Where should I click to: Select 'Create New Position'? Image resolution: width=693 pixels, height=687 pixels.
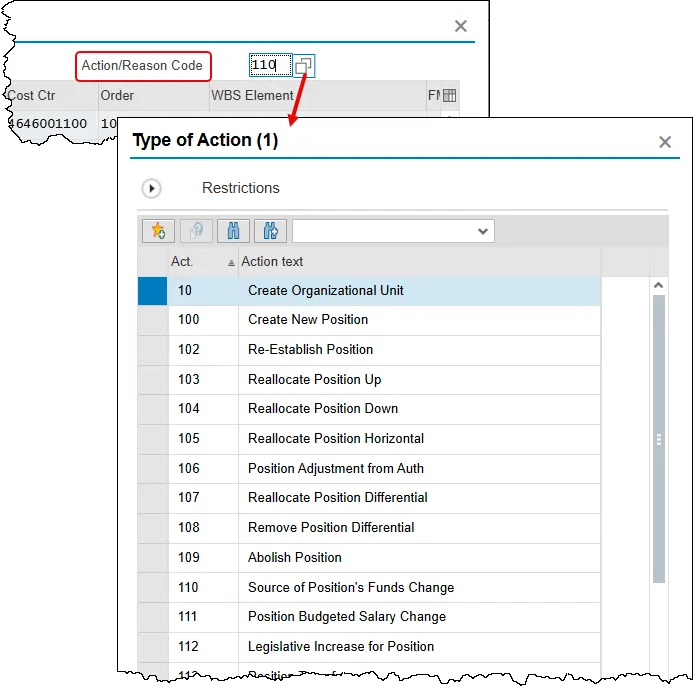click(x=308, y=320)
